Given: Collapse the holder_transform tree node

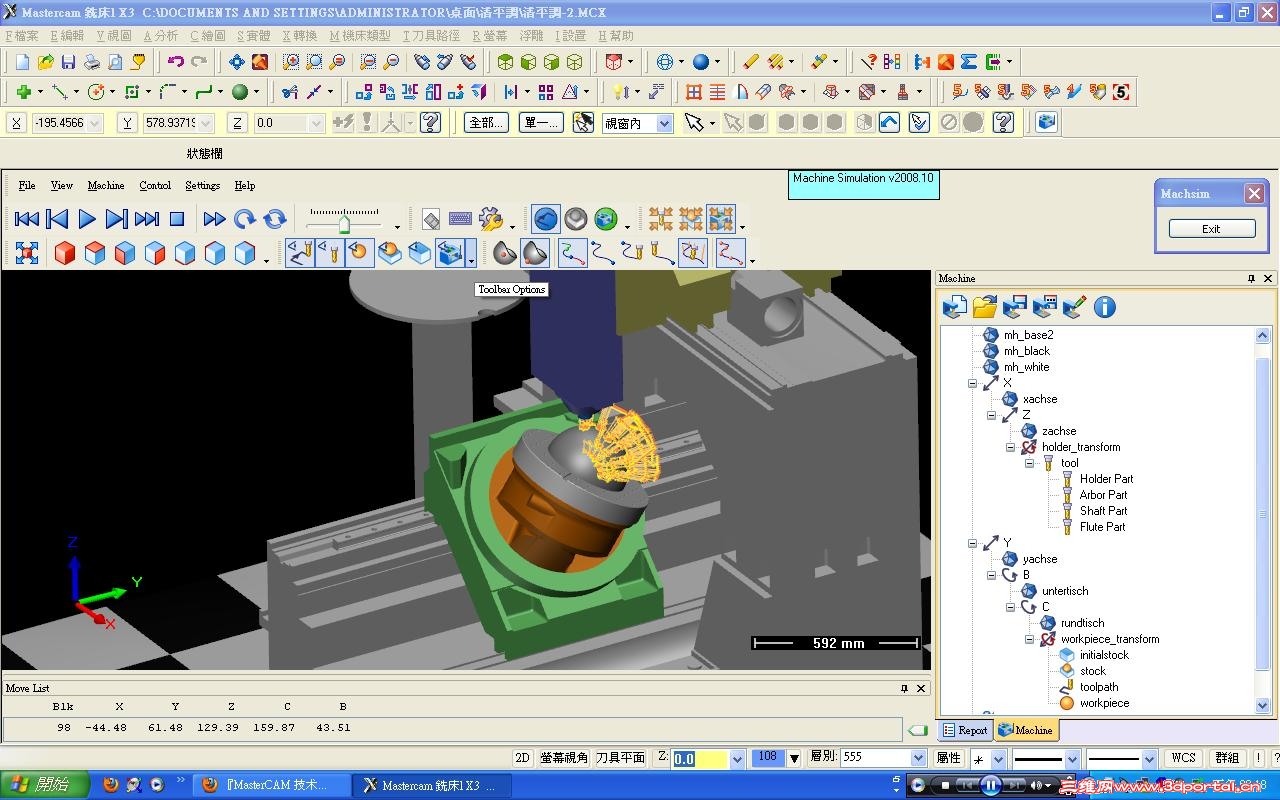Looking at the screenshot, I should 1010,447.
